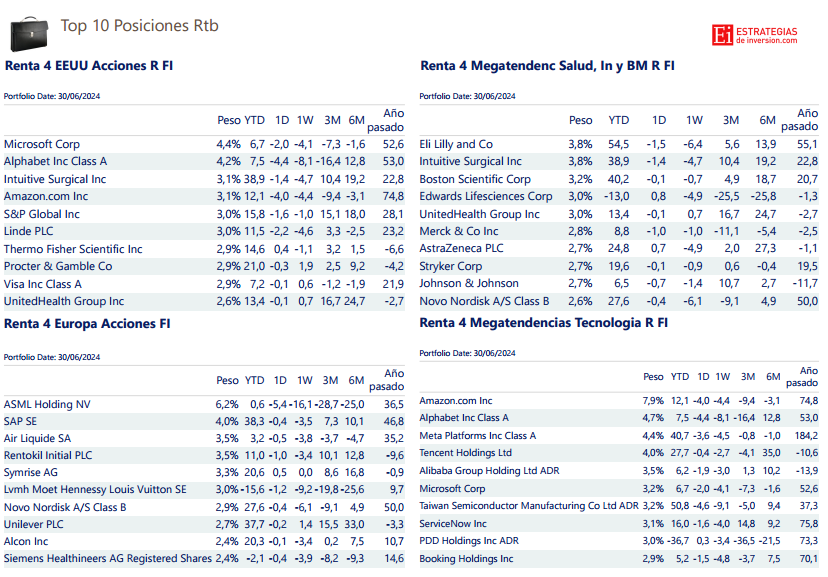
Task: Click the Estrategias de inversion logo
Action: point(754,35)
